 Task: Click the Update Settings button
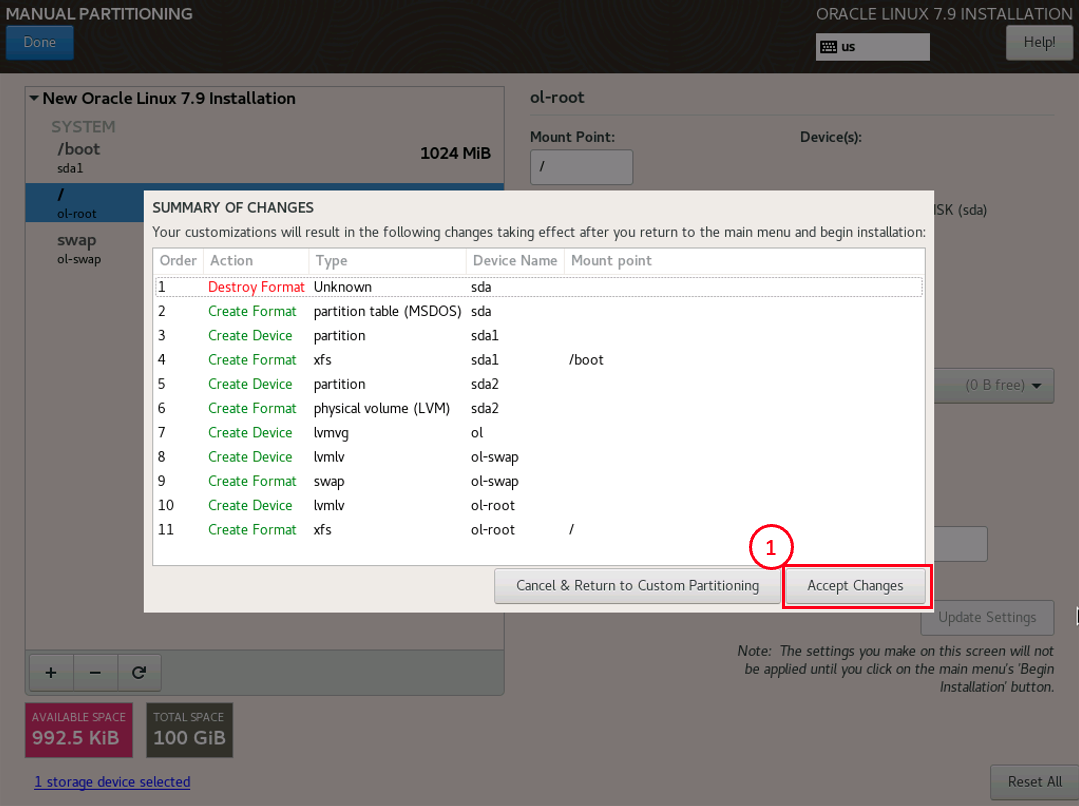[x=987, y=617]
